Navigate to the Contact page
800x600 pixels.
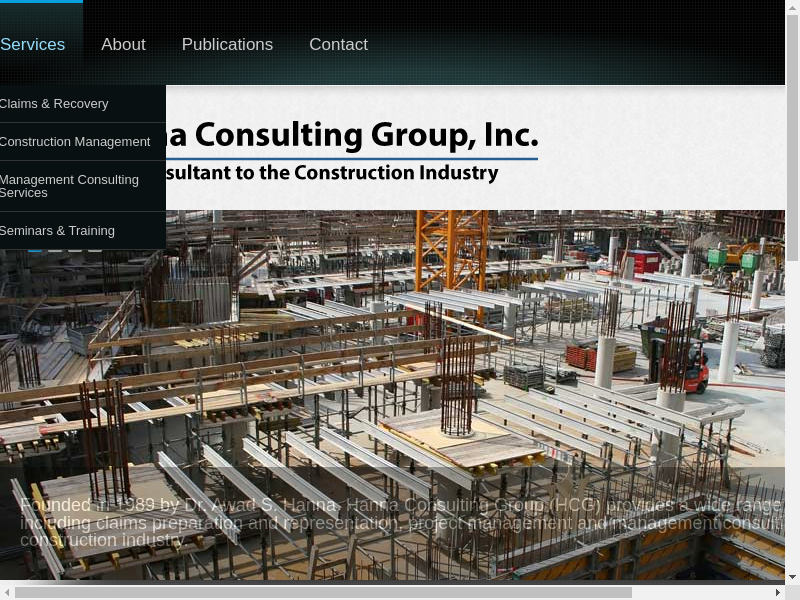338,44
